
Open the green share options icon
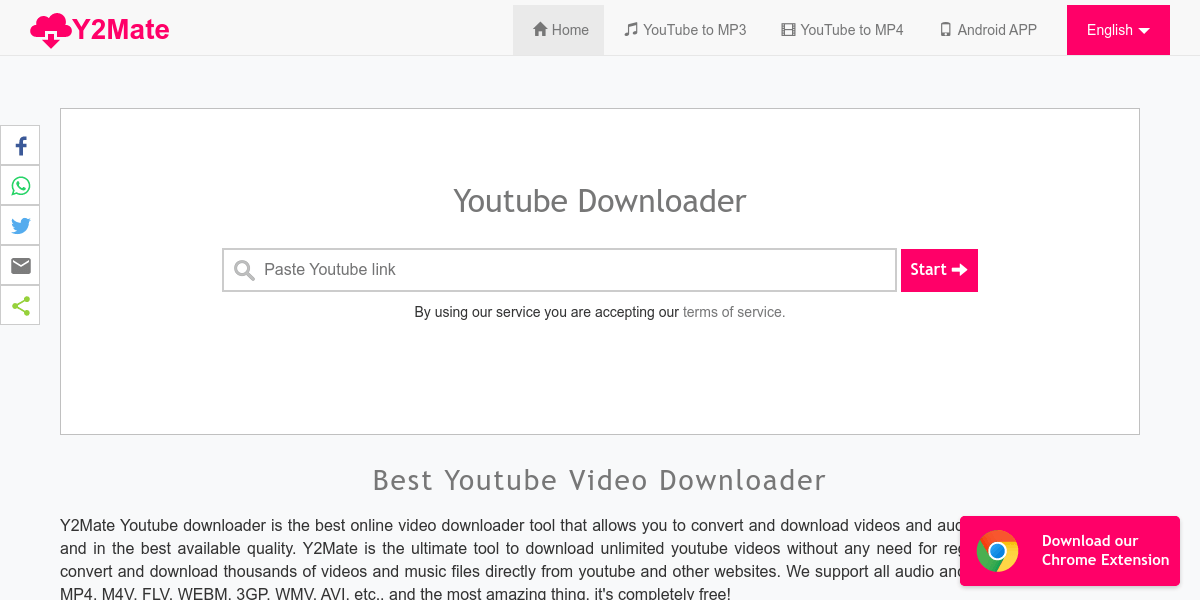coord(20,306)
